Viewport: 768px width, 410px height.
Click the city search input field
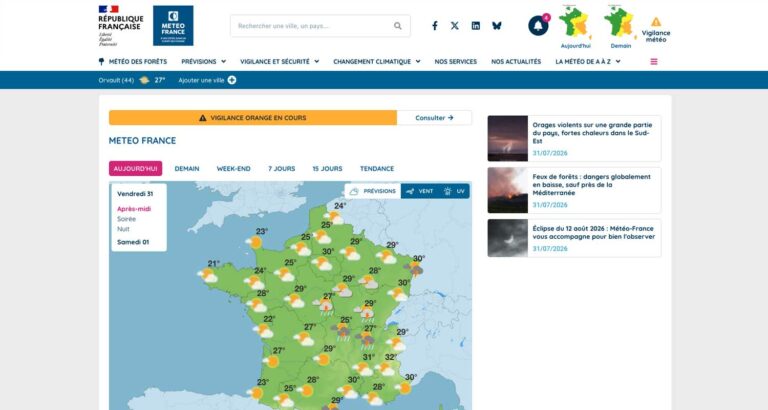[x=320, y=26]
